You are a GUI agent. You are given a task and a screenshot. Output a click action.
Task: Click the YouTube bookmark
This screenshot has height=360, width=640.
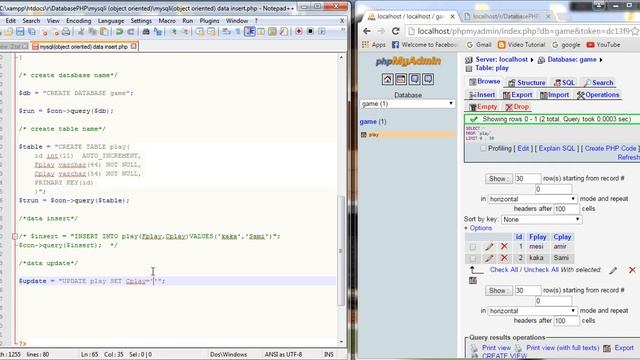click(604, 44)
